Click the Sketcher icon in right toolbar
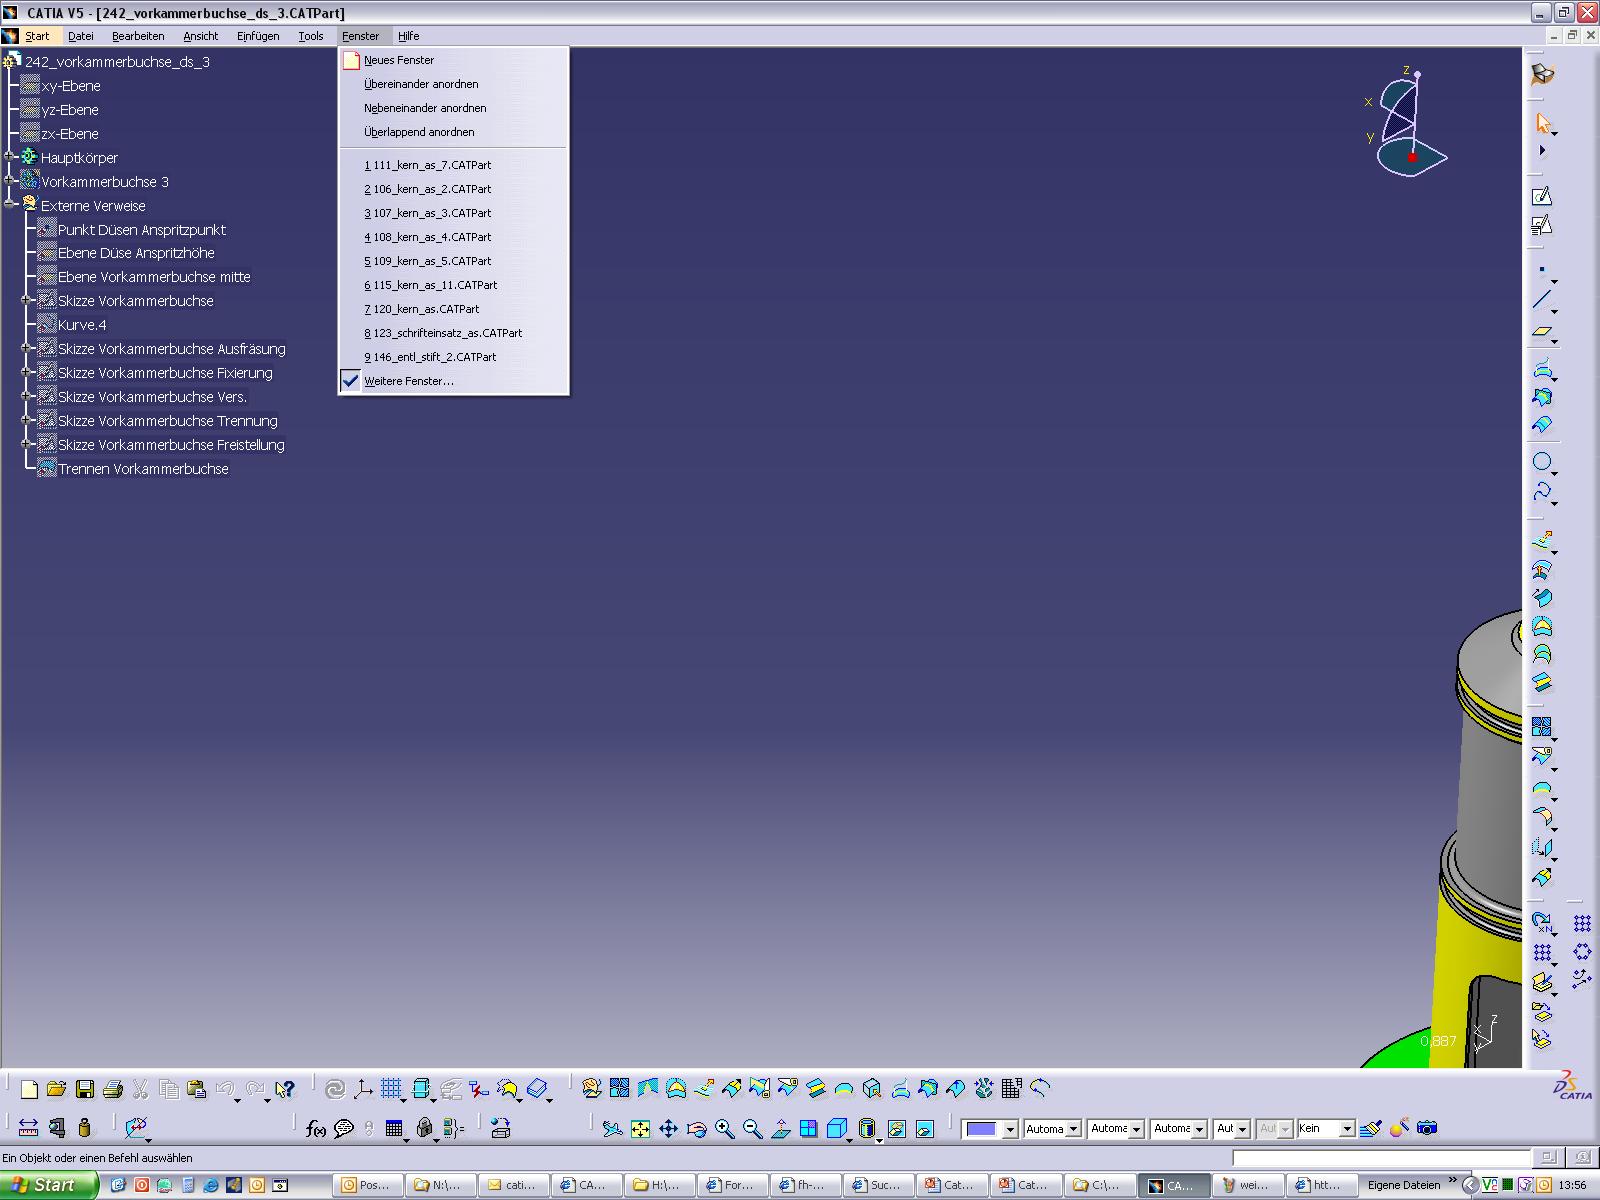 (x=1542, y=196)
